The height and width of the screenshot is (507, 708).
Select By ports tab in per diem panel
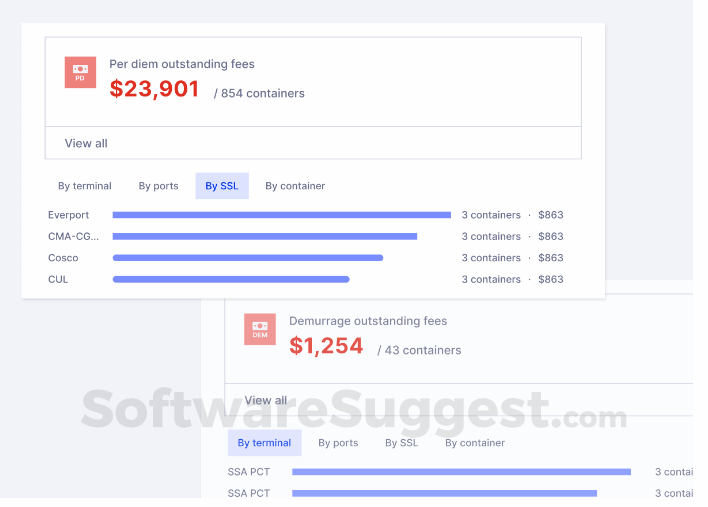(x=158, y=186)
